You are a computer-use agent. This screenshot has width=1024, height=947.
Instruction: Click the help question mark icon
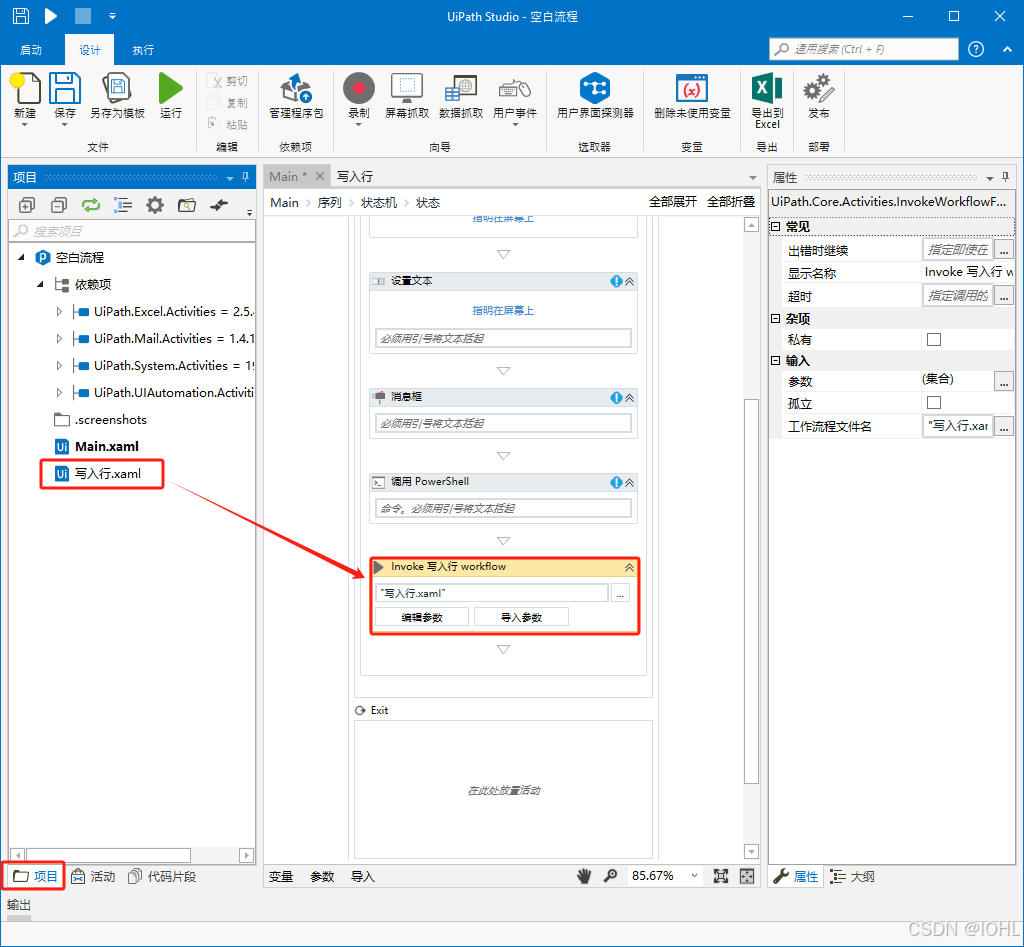click(x=976, y=49)
